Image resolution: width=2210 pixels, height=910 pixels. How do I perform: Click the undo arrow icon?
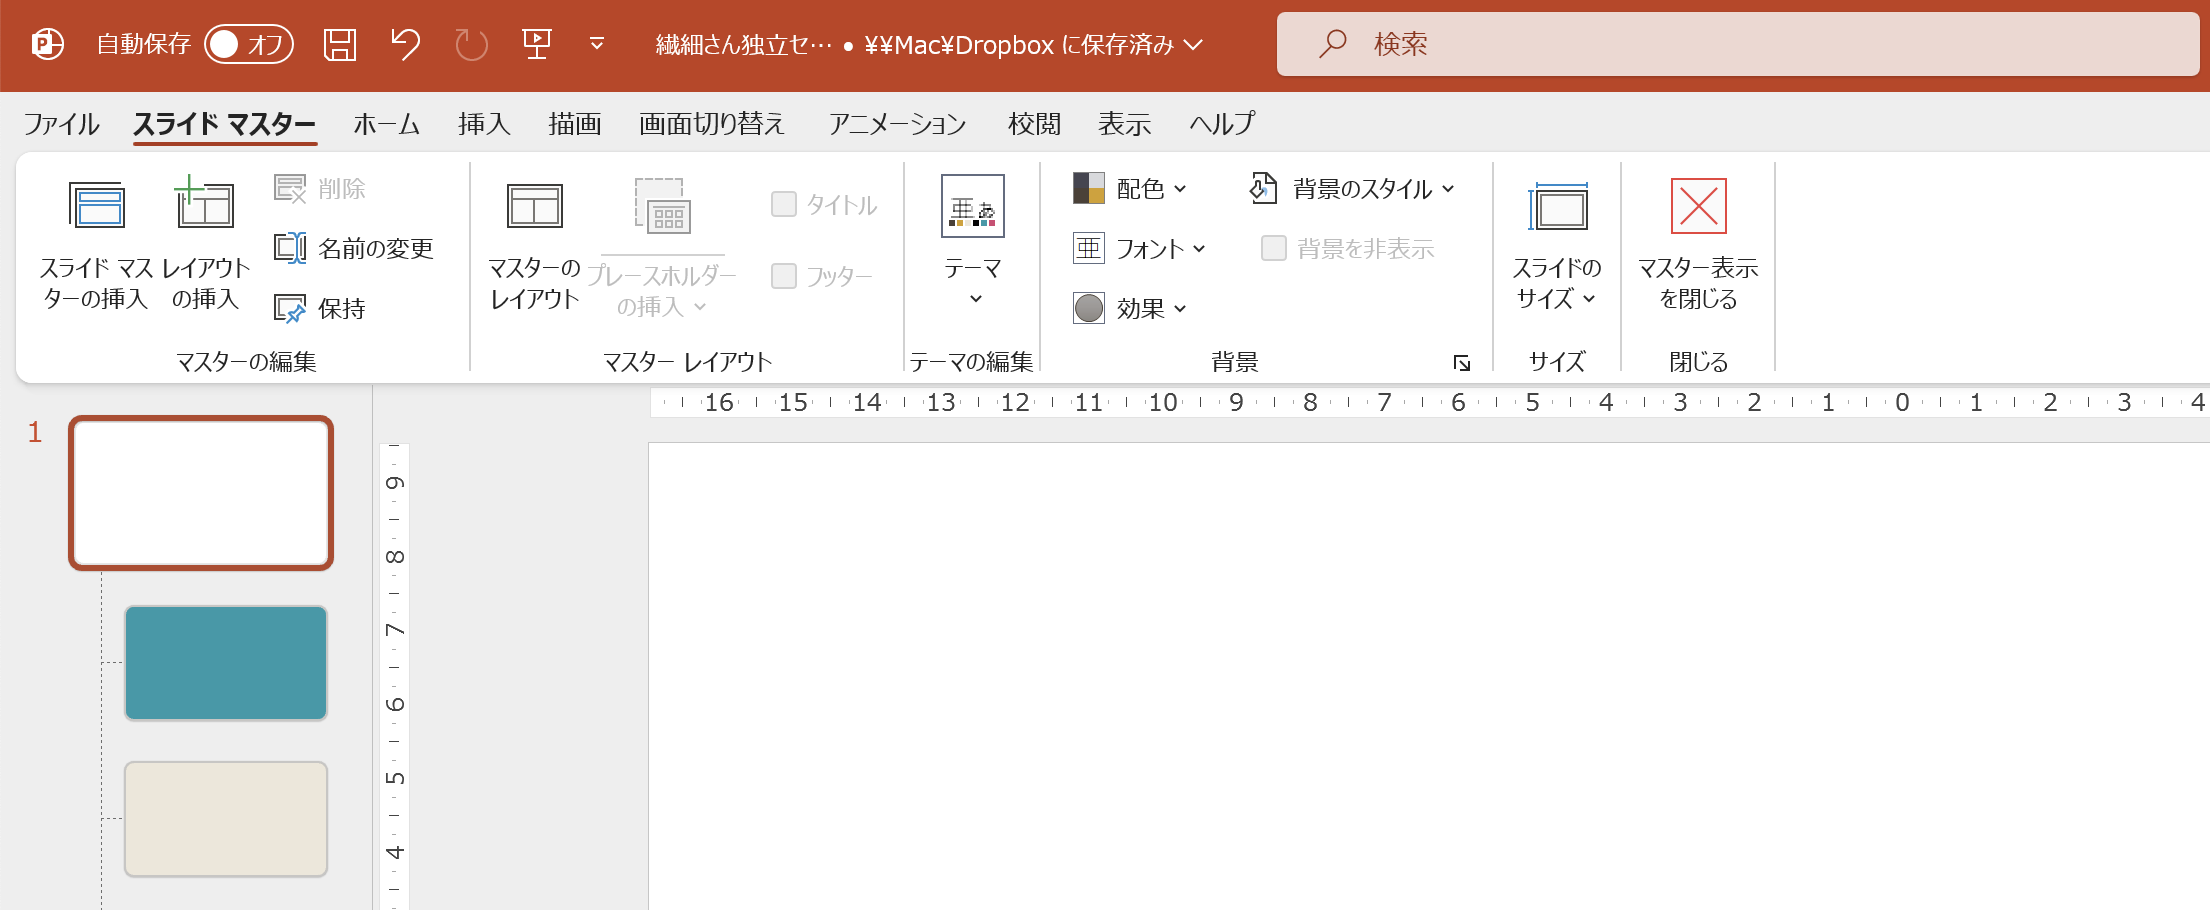click(405, 44)
